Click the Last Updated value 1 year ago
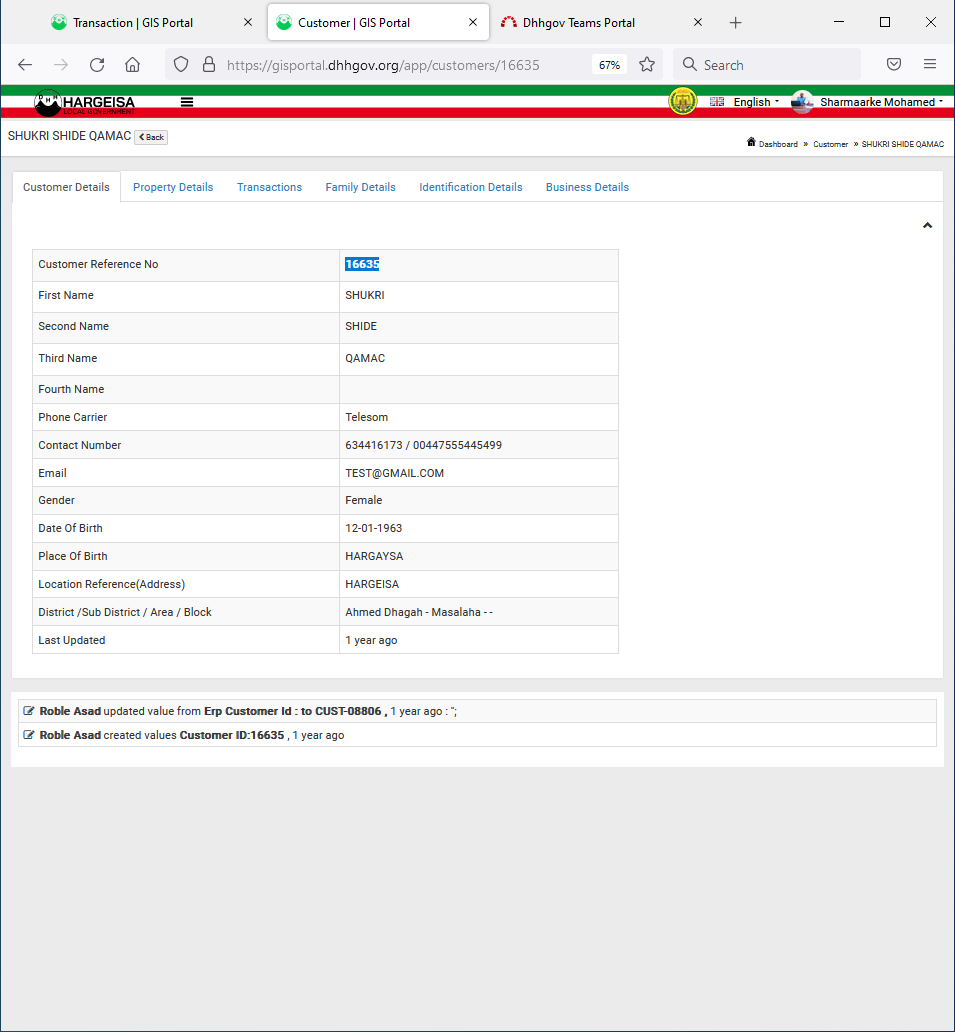 (x=371, y=640)
